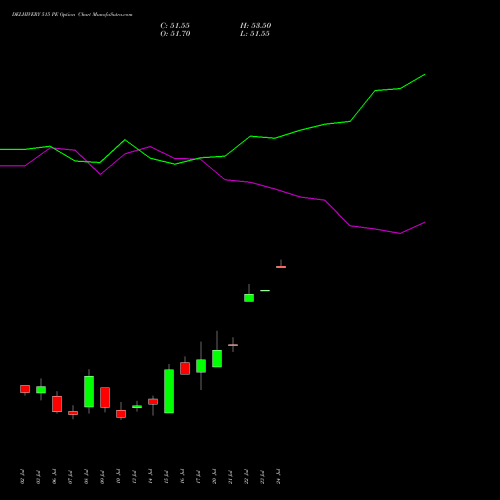The width and height of the screenshot is (500, 500).
Task: Select the low value L: 51.55
Action: pos(255,34)
